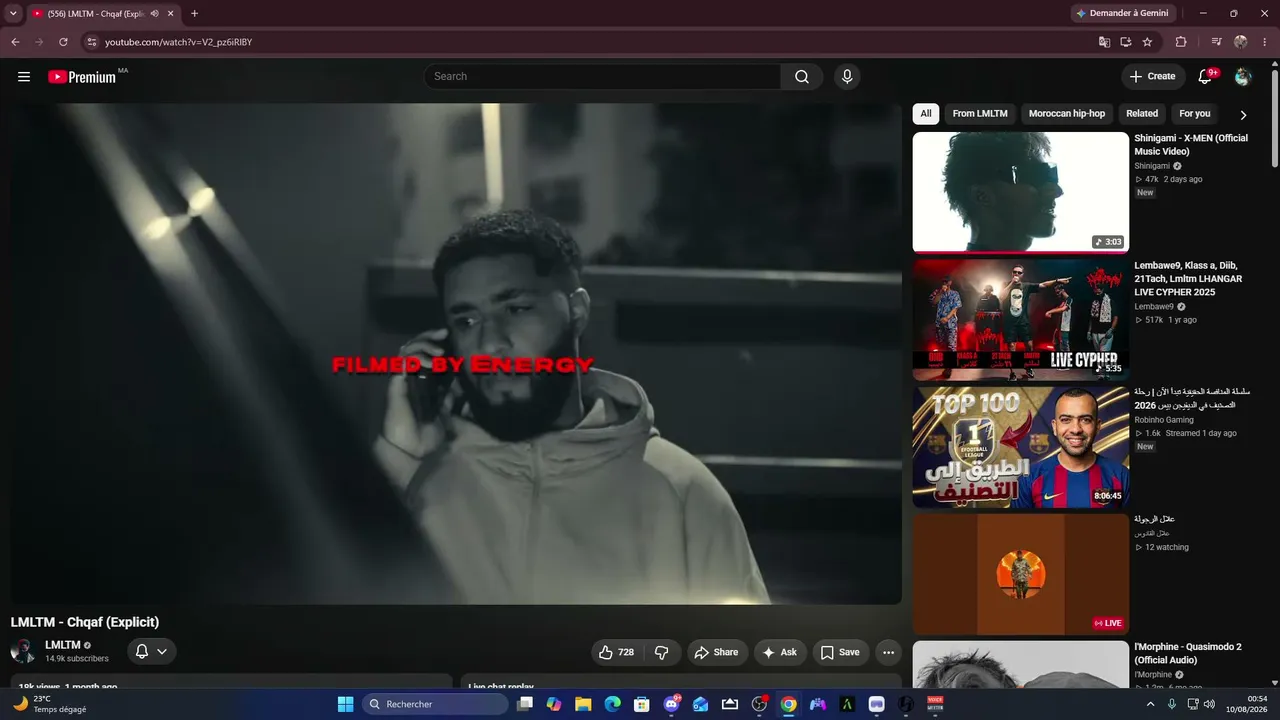
Task: Select the For you chip
Action: coord(1195,114)
